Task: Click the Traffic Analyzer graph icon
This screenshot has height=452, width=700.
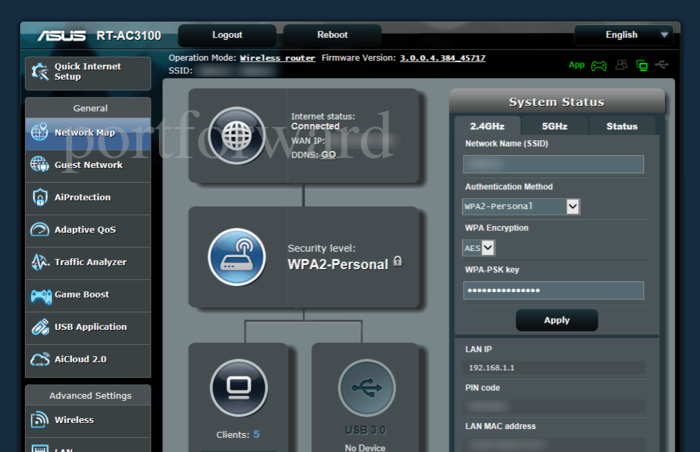Action: pos(40,262)
